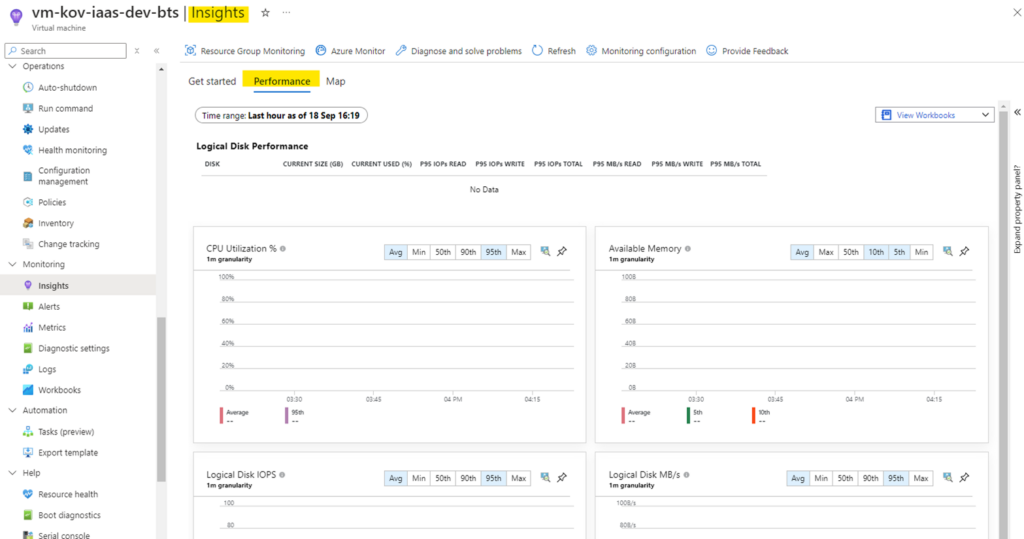Open Resource Group Monitoring

pos(245,51)
